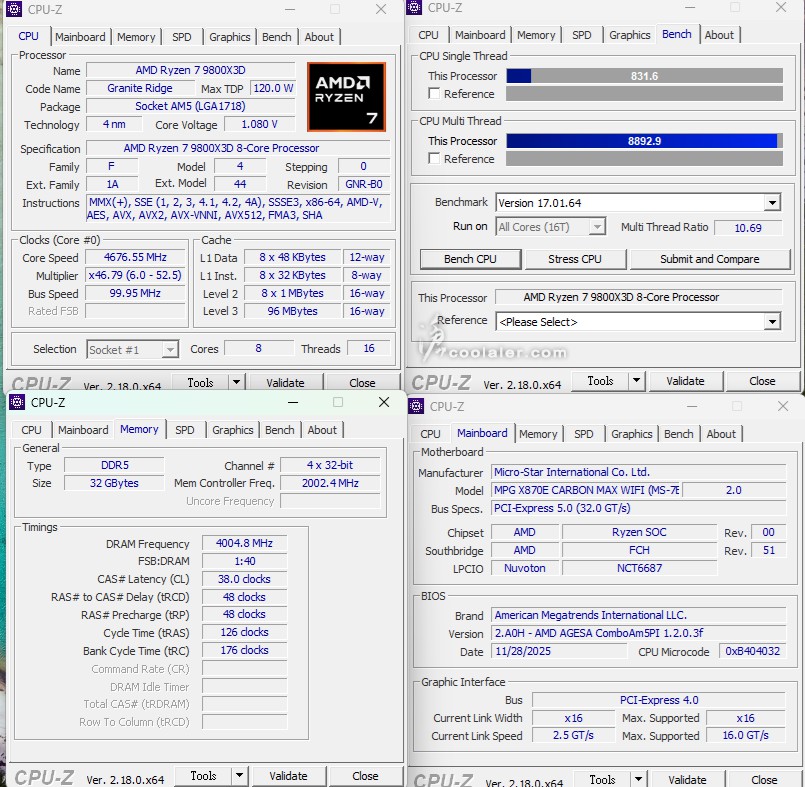This screenshot has height=787, width=805.
Task: Open the Tools dropdown arrow in Mainboard window
Action: 638,779
